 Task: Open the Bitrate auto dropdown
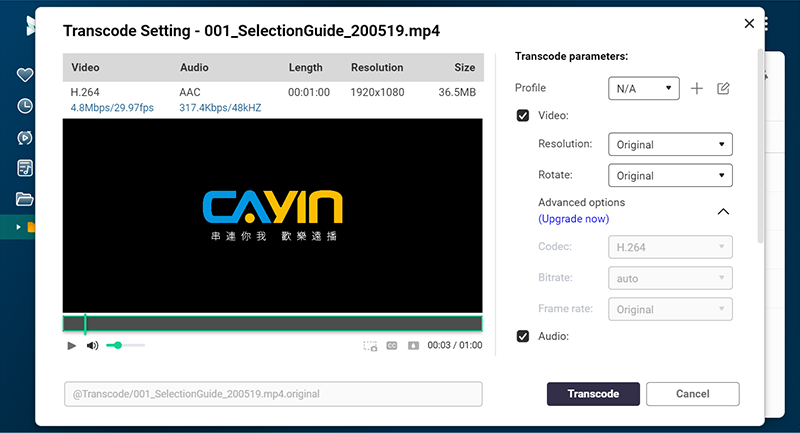click(670, 278)
